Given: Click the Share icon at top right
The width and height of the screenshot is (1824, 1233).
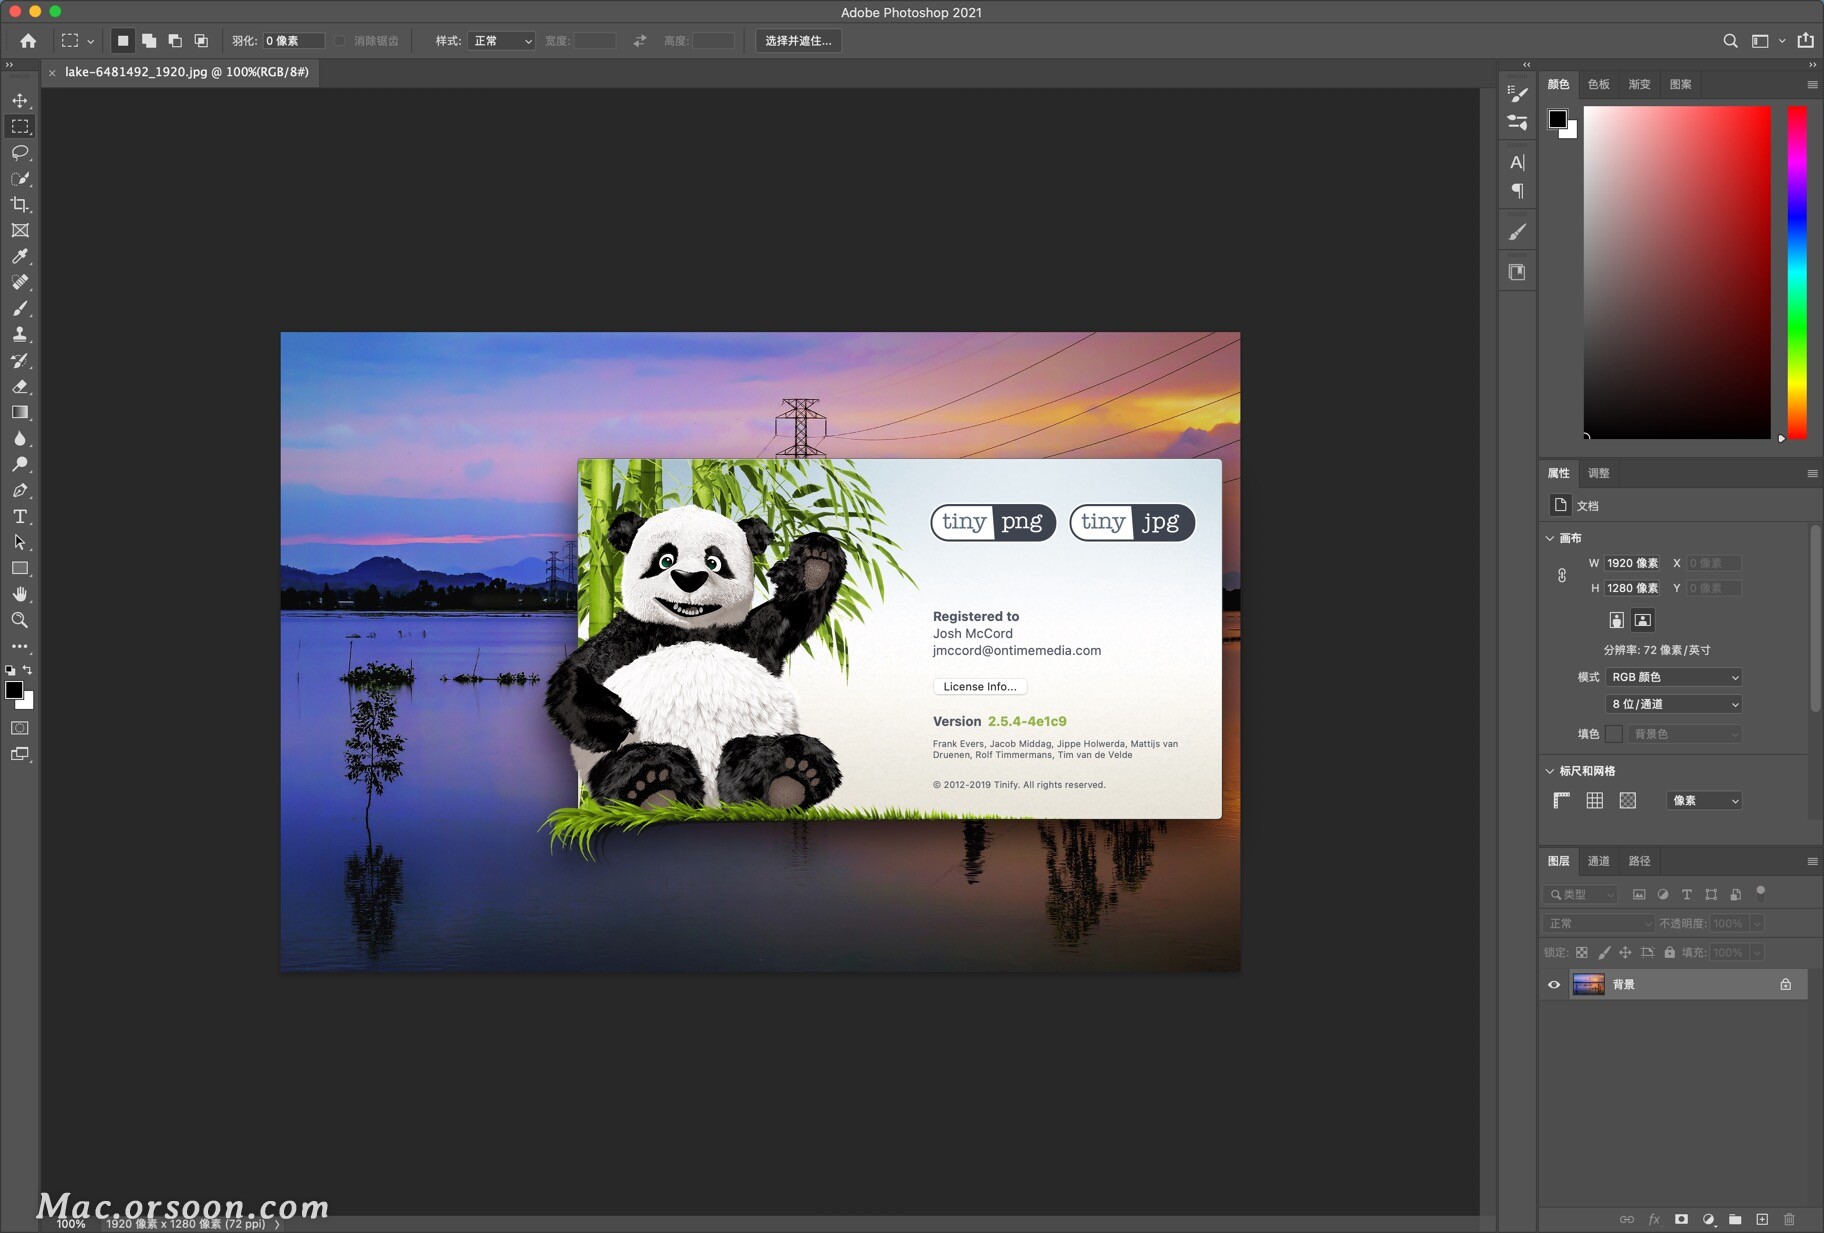Looking at the screenshot, I should click(1805, 40).
